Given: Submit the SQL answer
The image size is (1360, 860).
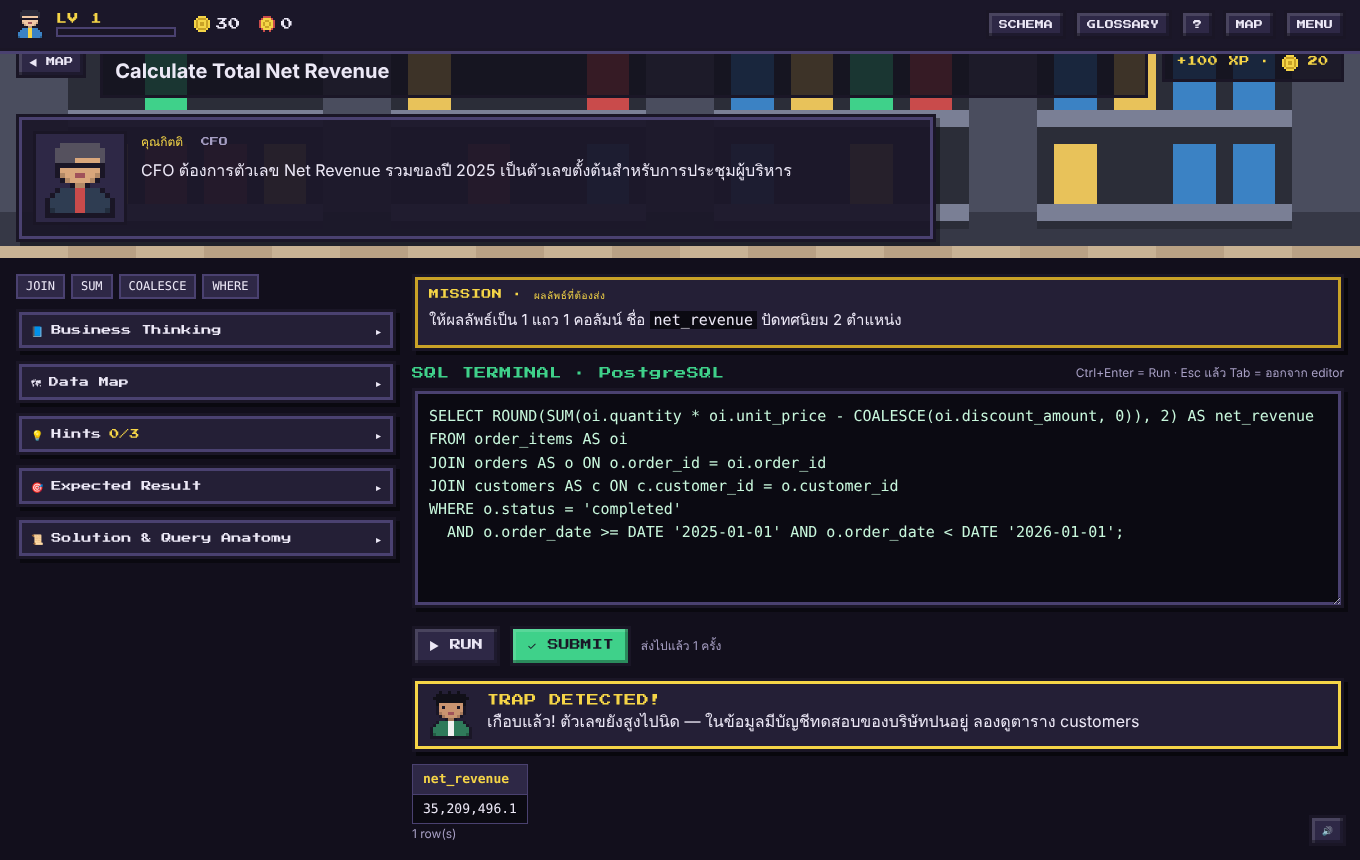Looking at the screenshot, I should point(570,645).
